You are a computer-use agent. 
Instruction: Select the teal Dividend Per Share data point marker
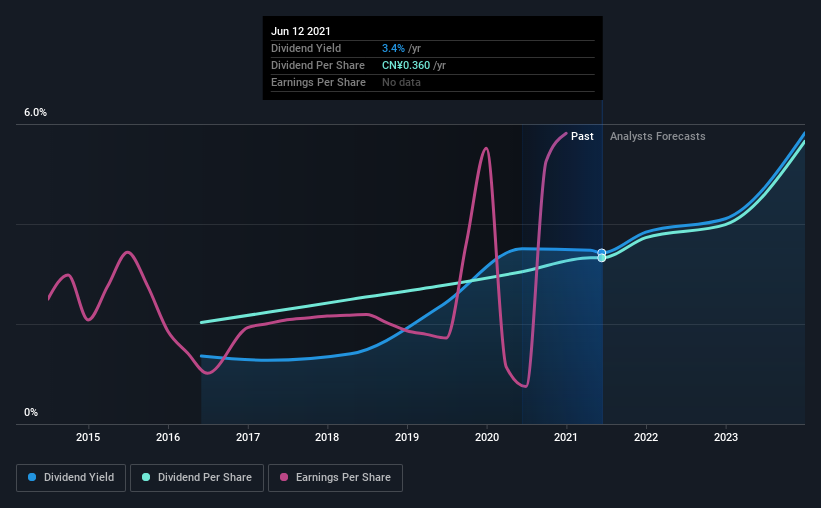[x=602, y=258]
